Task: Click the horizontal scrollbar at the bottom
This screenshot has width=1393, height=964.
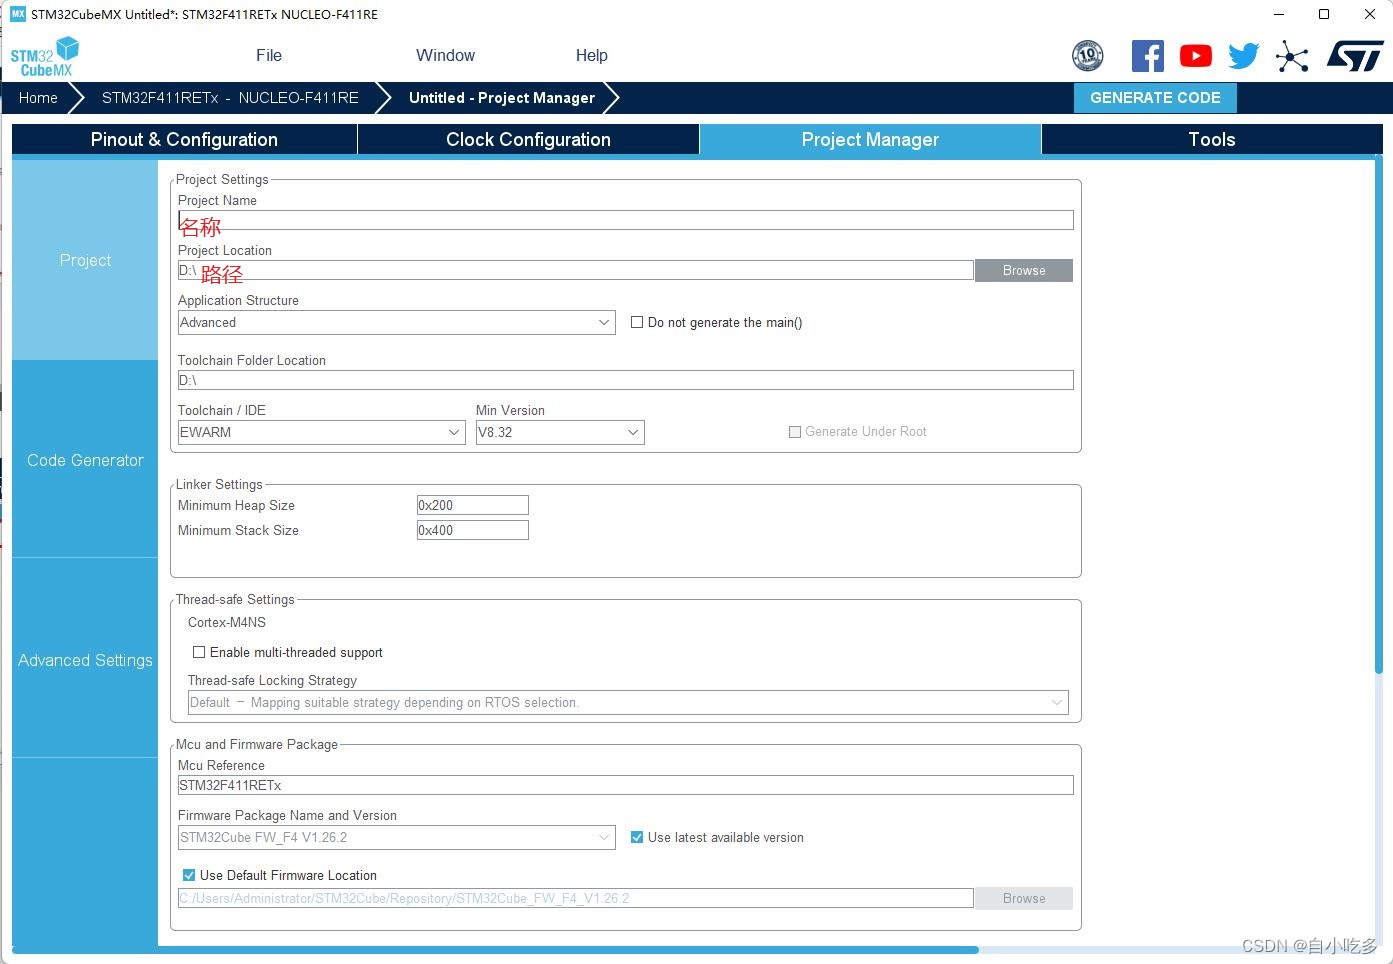Action: pos(495,950)
